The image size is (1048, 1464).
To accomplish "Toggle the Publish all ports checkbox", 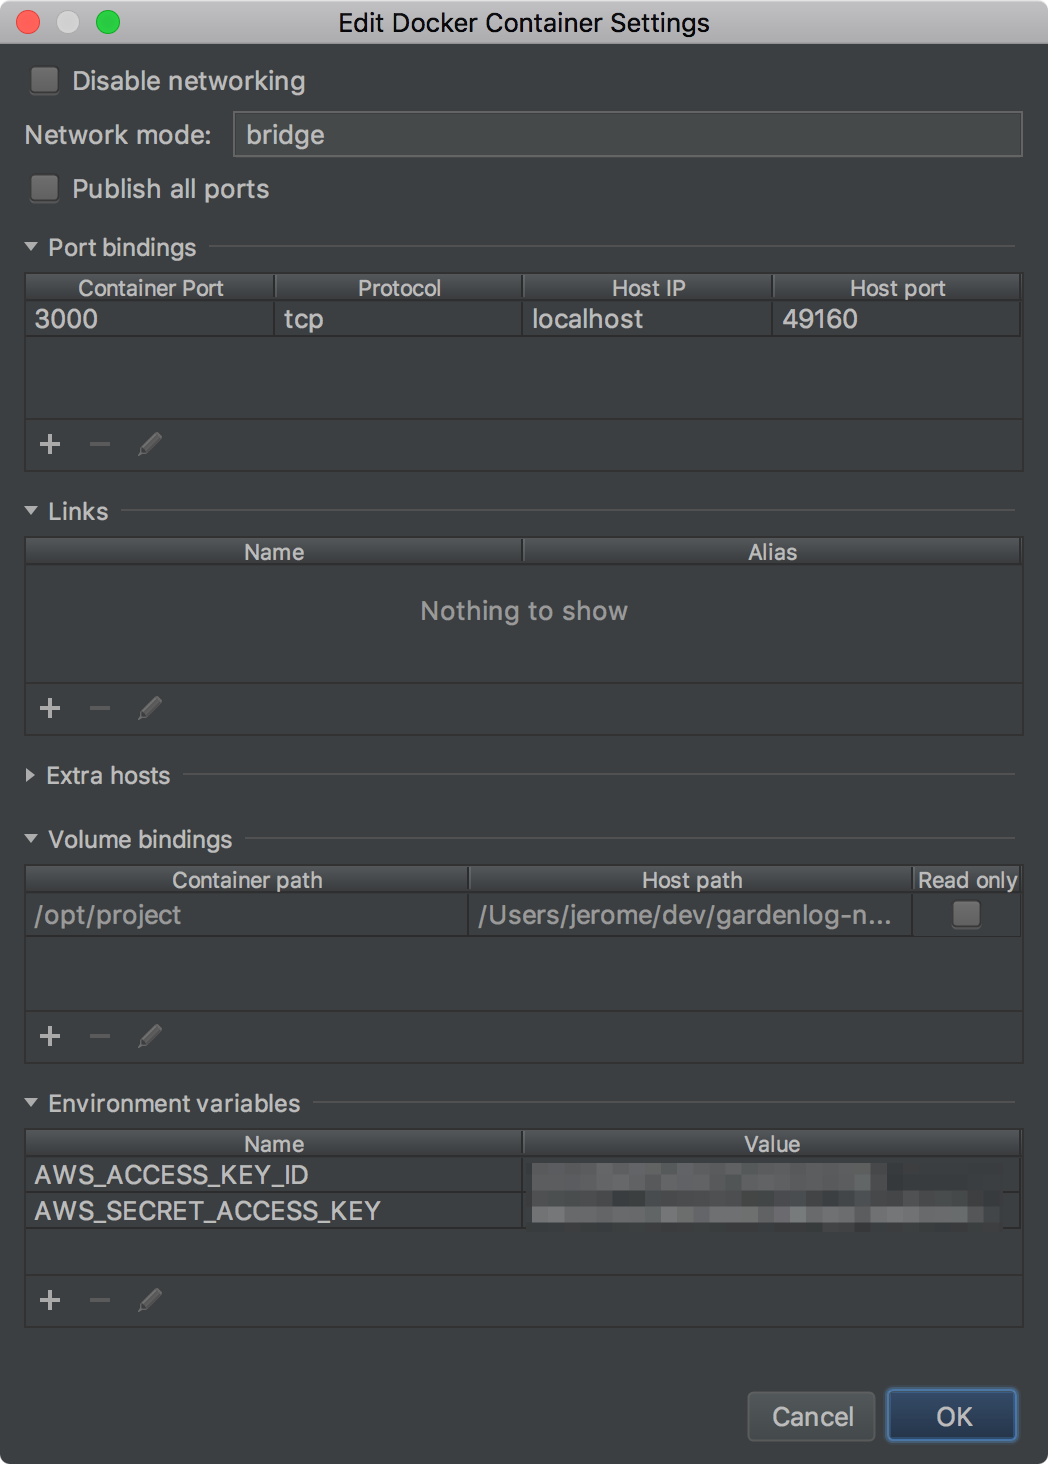I will click(x=45, y=188).
